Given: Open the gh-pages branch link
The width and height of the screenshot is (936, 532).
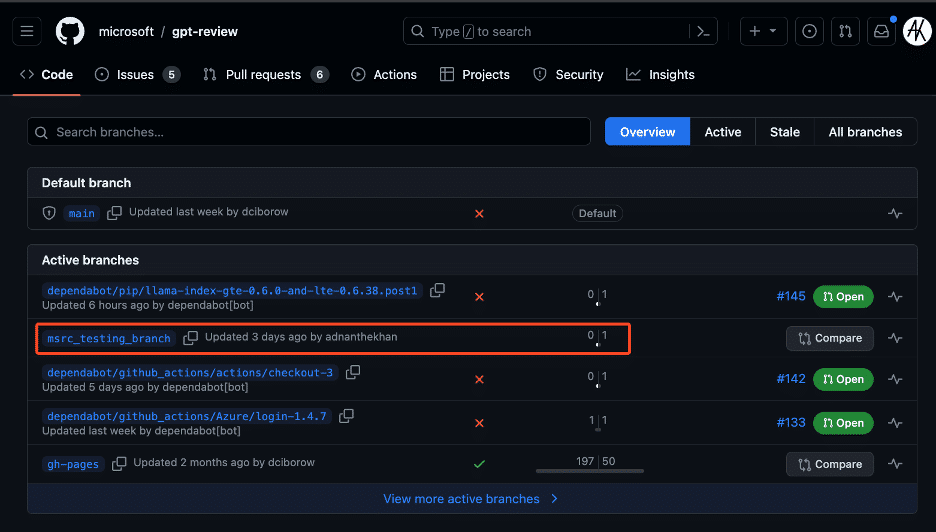Looking at the screenshot, I should click(73, 464).
